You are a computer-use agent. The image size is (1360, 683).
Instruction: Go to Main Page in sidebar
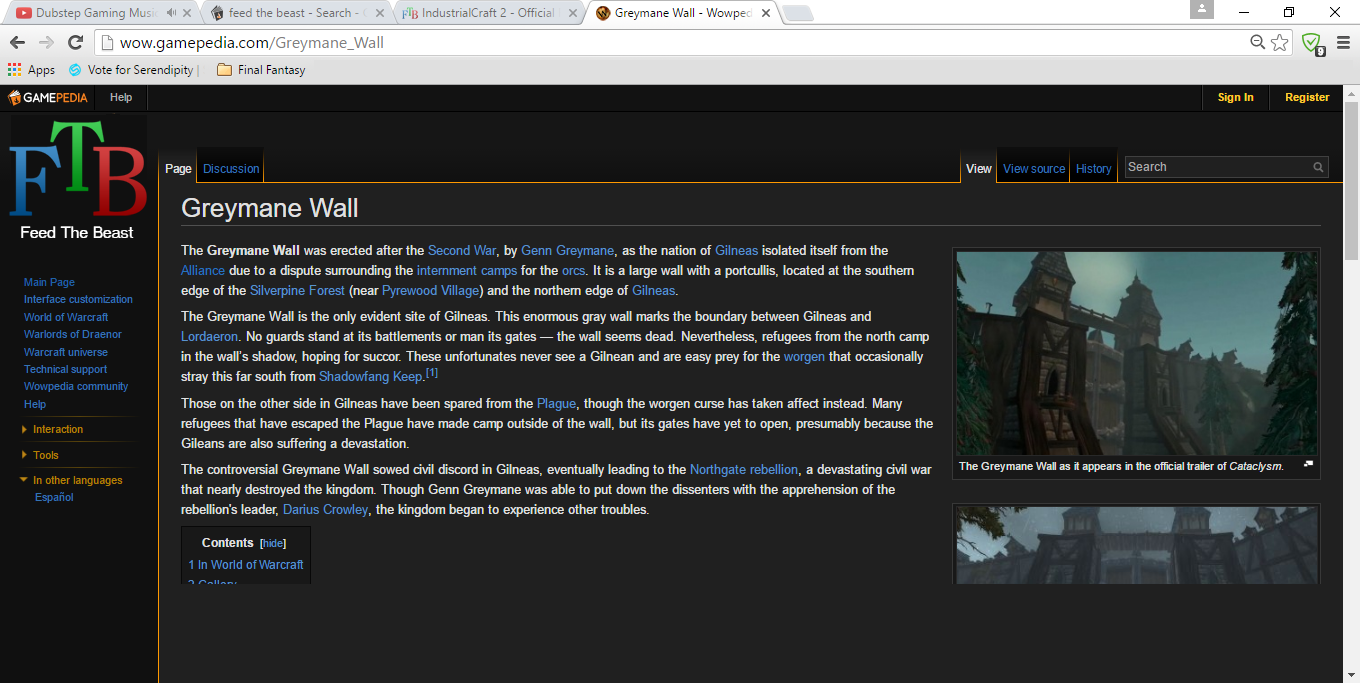coord(49,282)
